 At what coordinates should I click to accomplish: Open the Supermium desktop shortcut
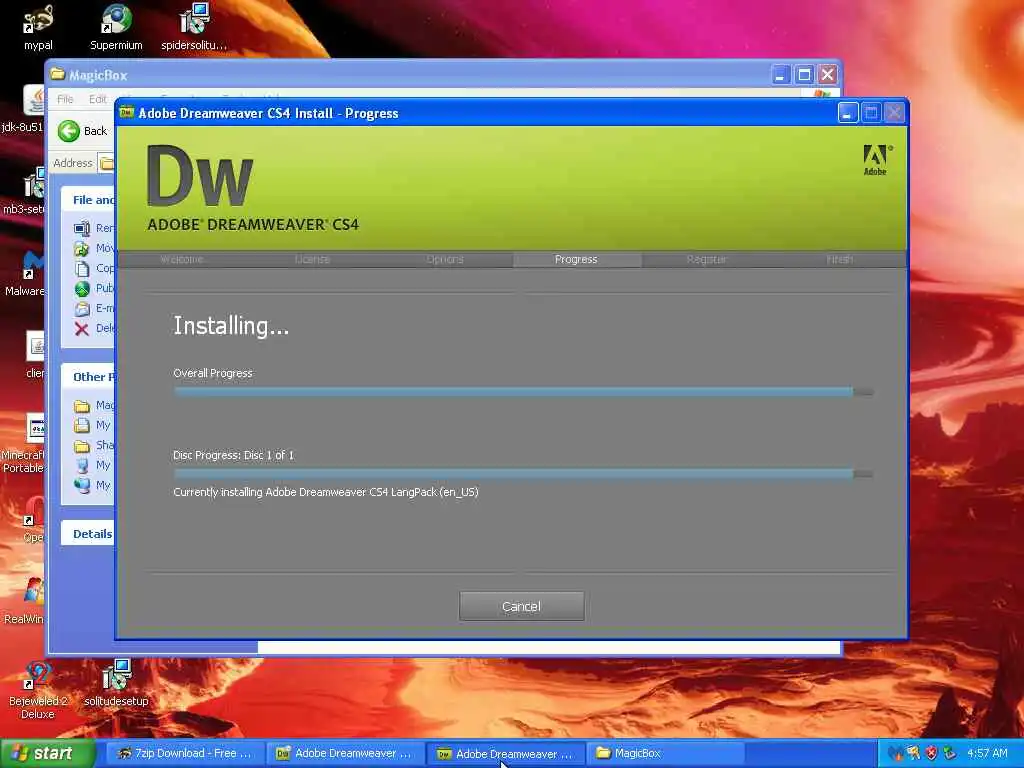click(116, 28)
